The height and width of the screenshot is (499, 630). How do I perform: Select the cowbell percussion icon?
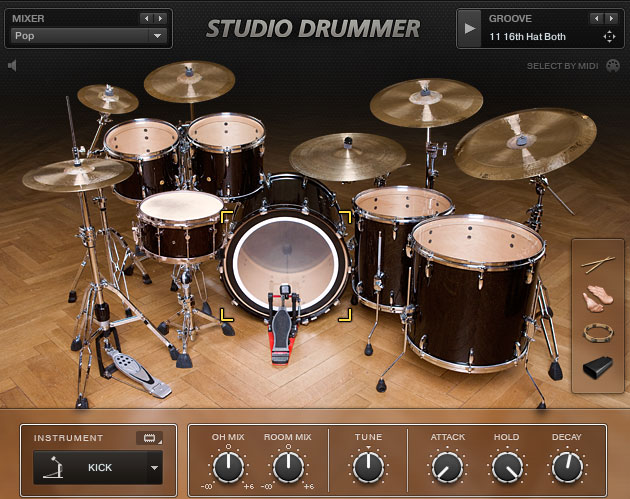coord(598,367)
